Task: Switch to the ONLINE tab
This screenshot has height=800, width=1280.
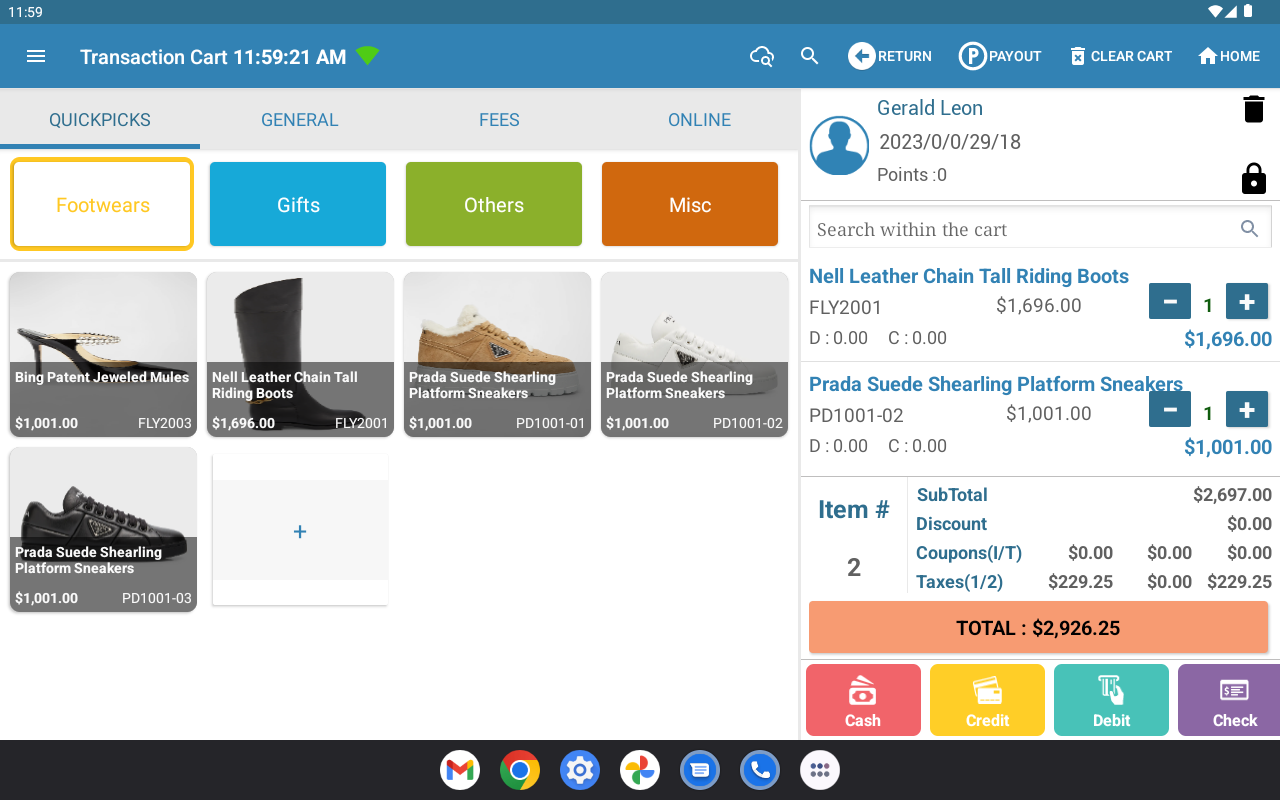Action: 700,120
